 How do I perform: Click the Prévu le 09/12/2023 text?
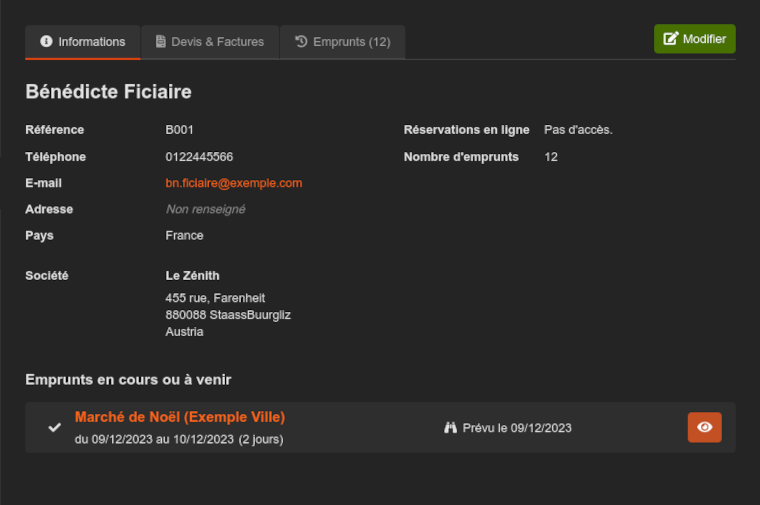(x=517, y=428)
